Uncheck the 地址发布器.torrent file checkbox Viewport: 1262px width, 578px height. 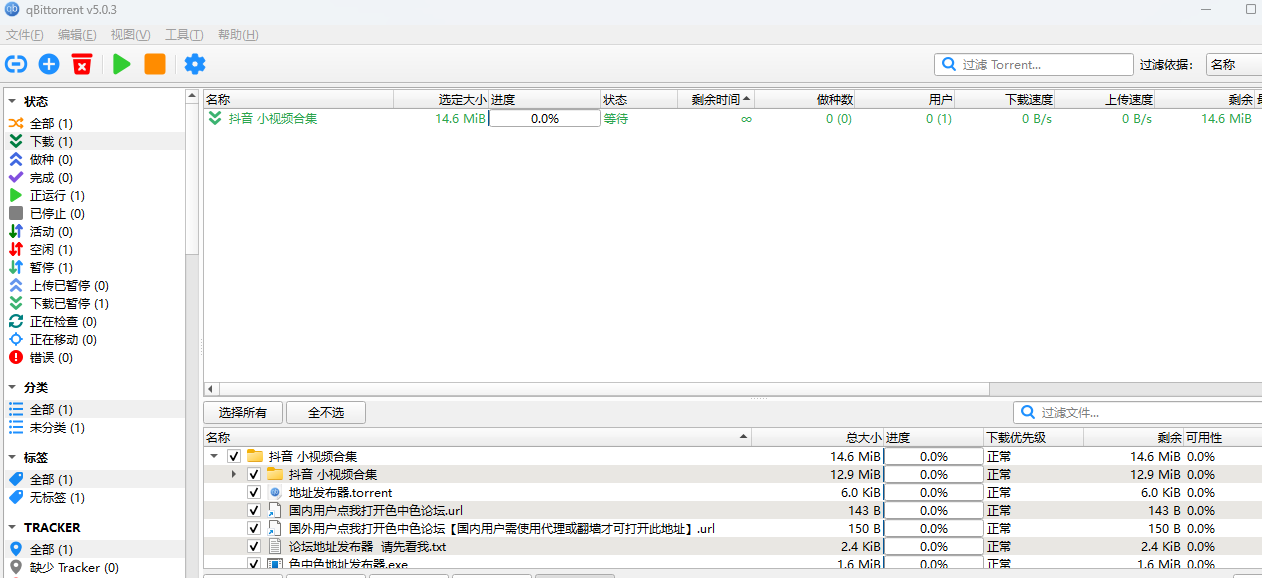pos(254,492)
